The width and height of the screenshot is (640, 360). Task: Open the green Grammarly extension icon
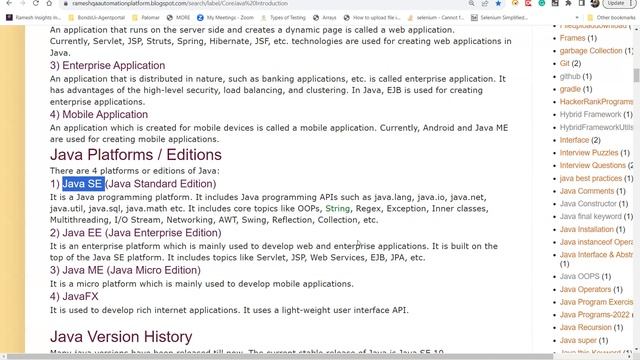542,3
